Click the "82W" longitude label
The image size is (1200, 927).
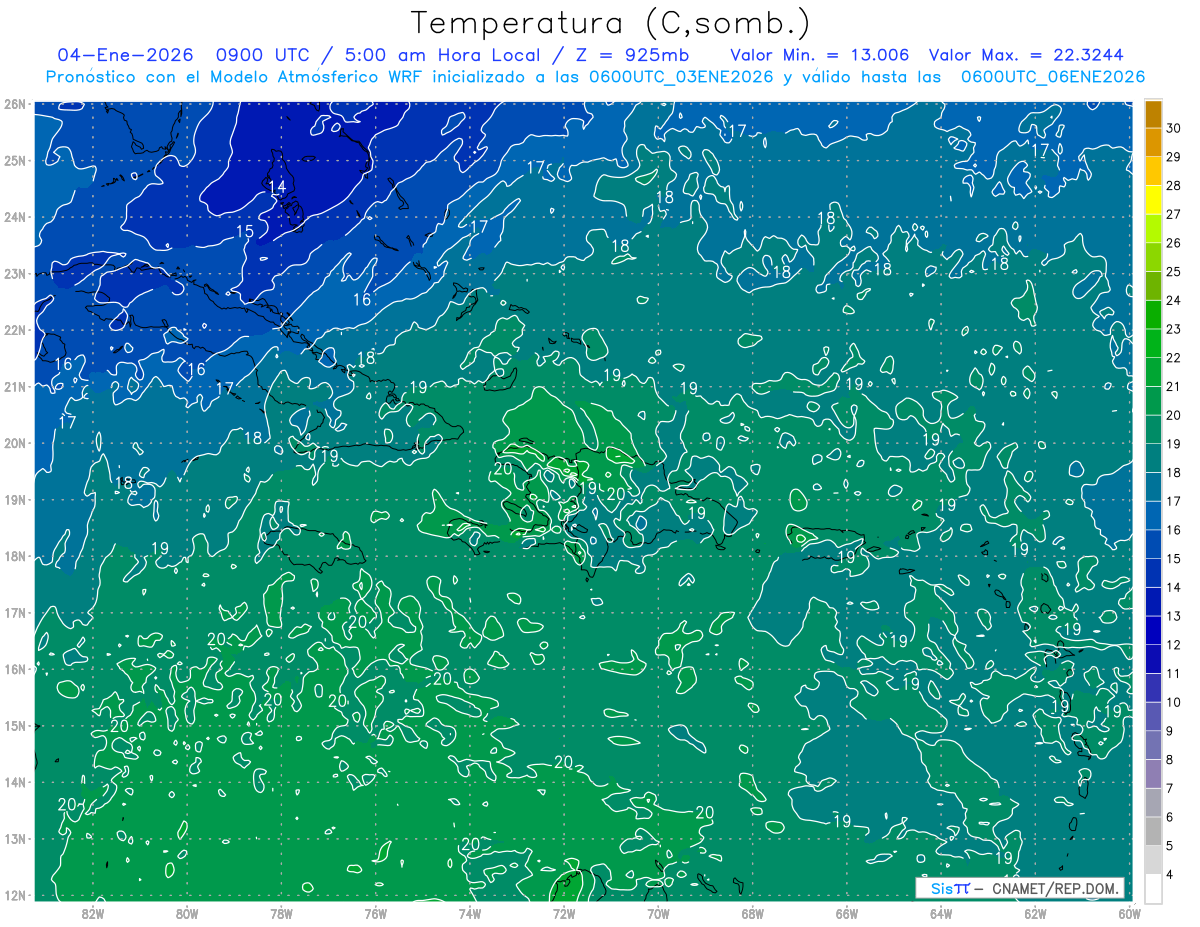93,913
